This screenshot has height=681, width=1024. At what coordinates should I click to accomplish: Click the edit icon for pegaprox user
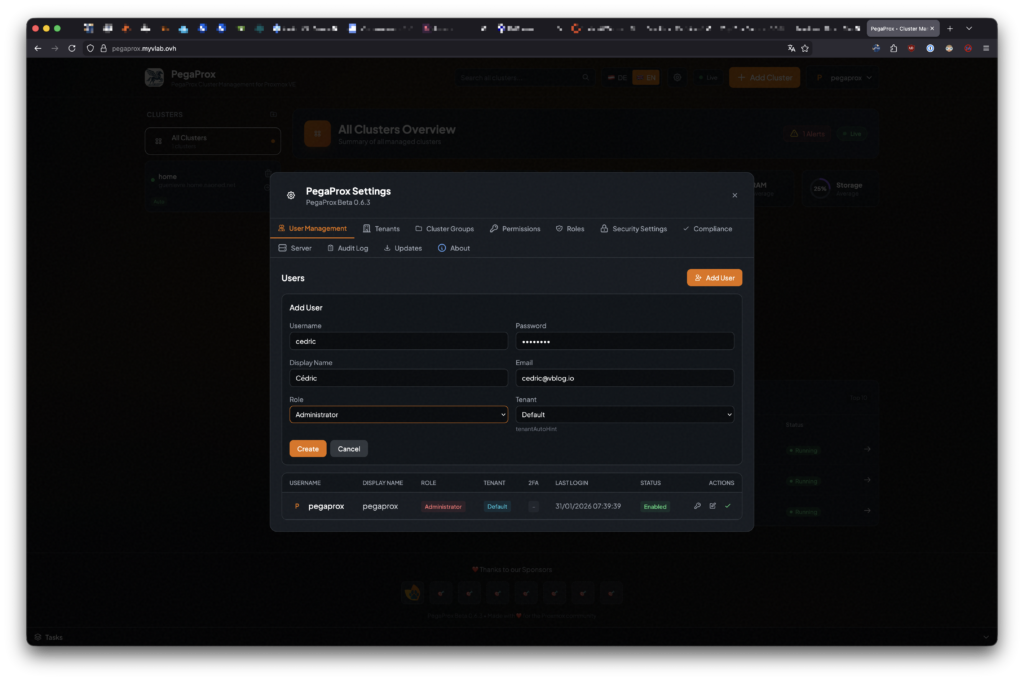pyautogui.click(x=713, y=506)
